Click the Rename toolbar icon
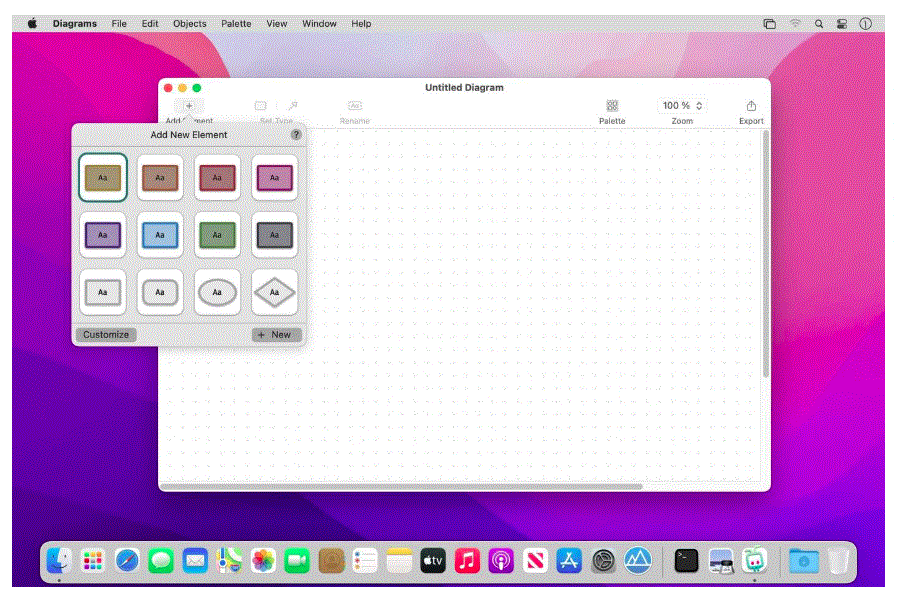Screen dimensions: 898x599 coord(355,106)
